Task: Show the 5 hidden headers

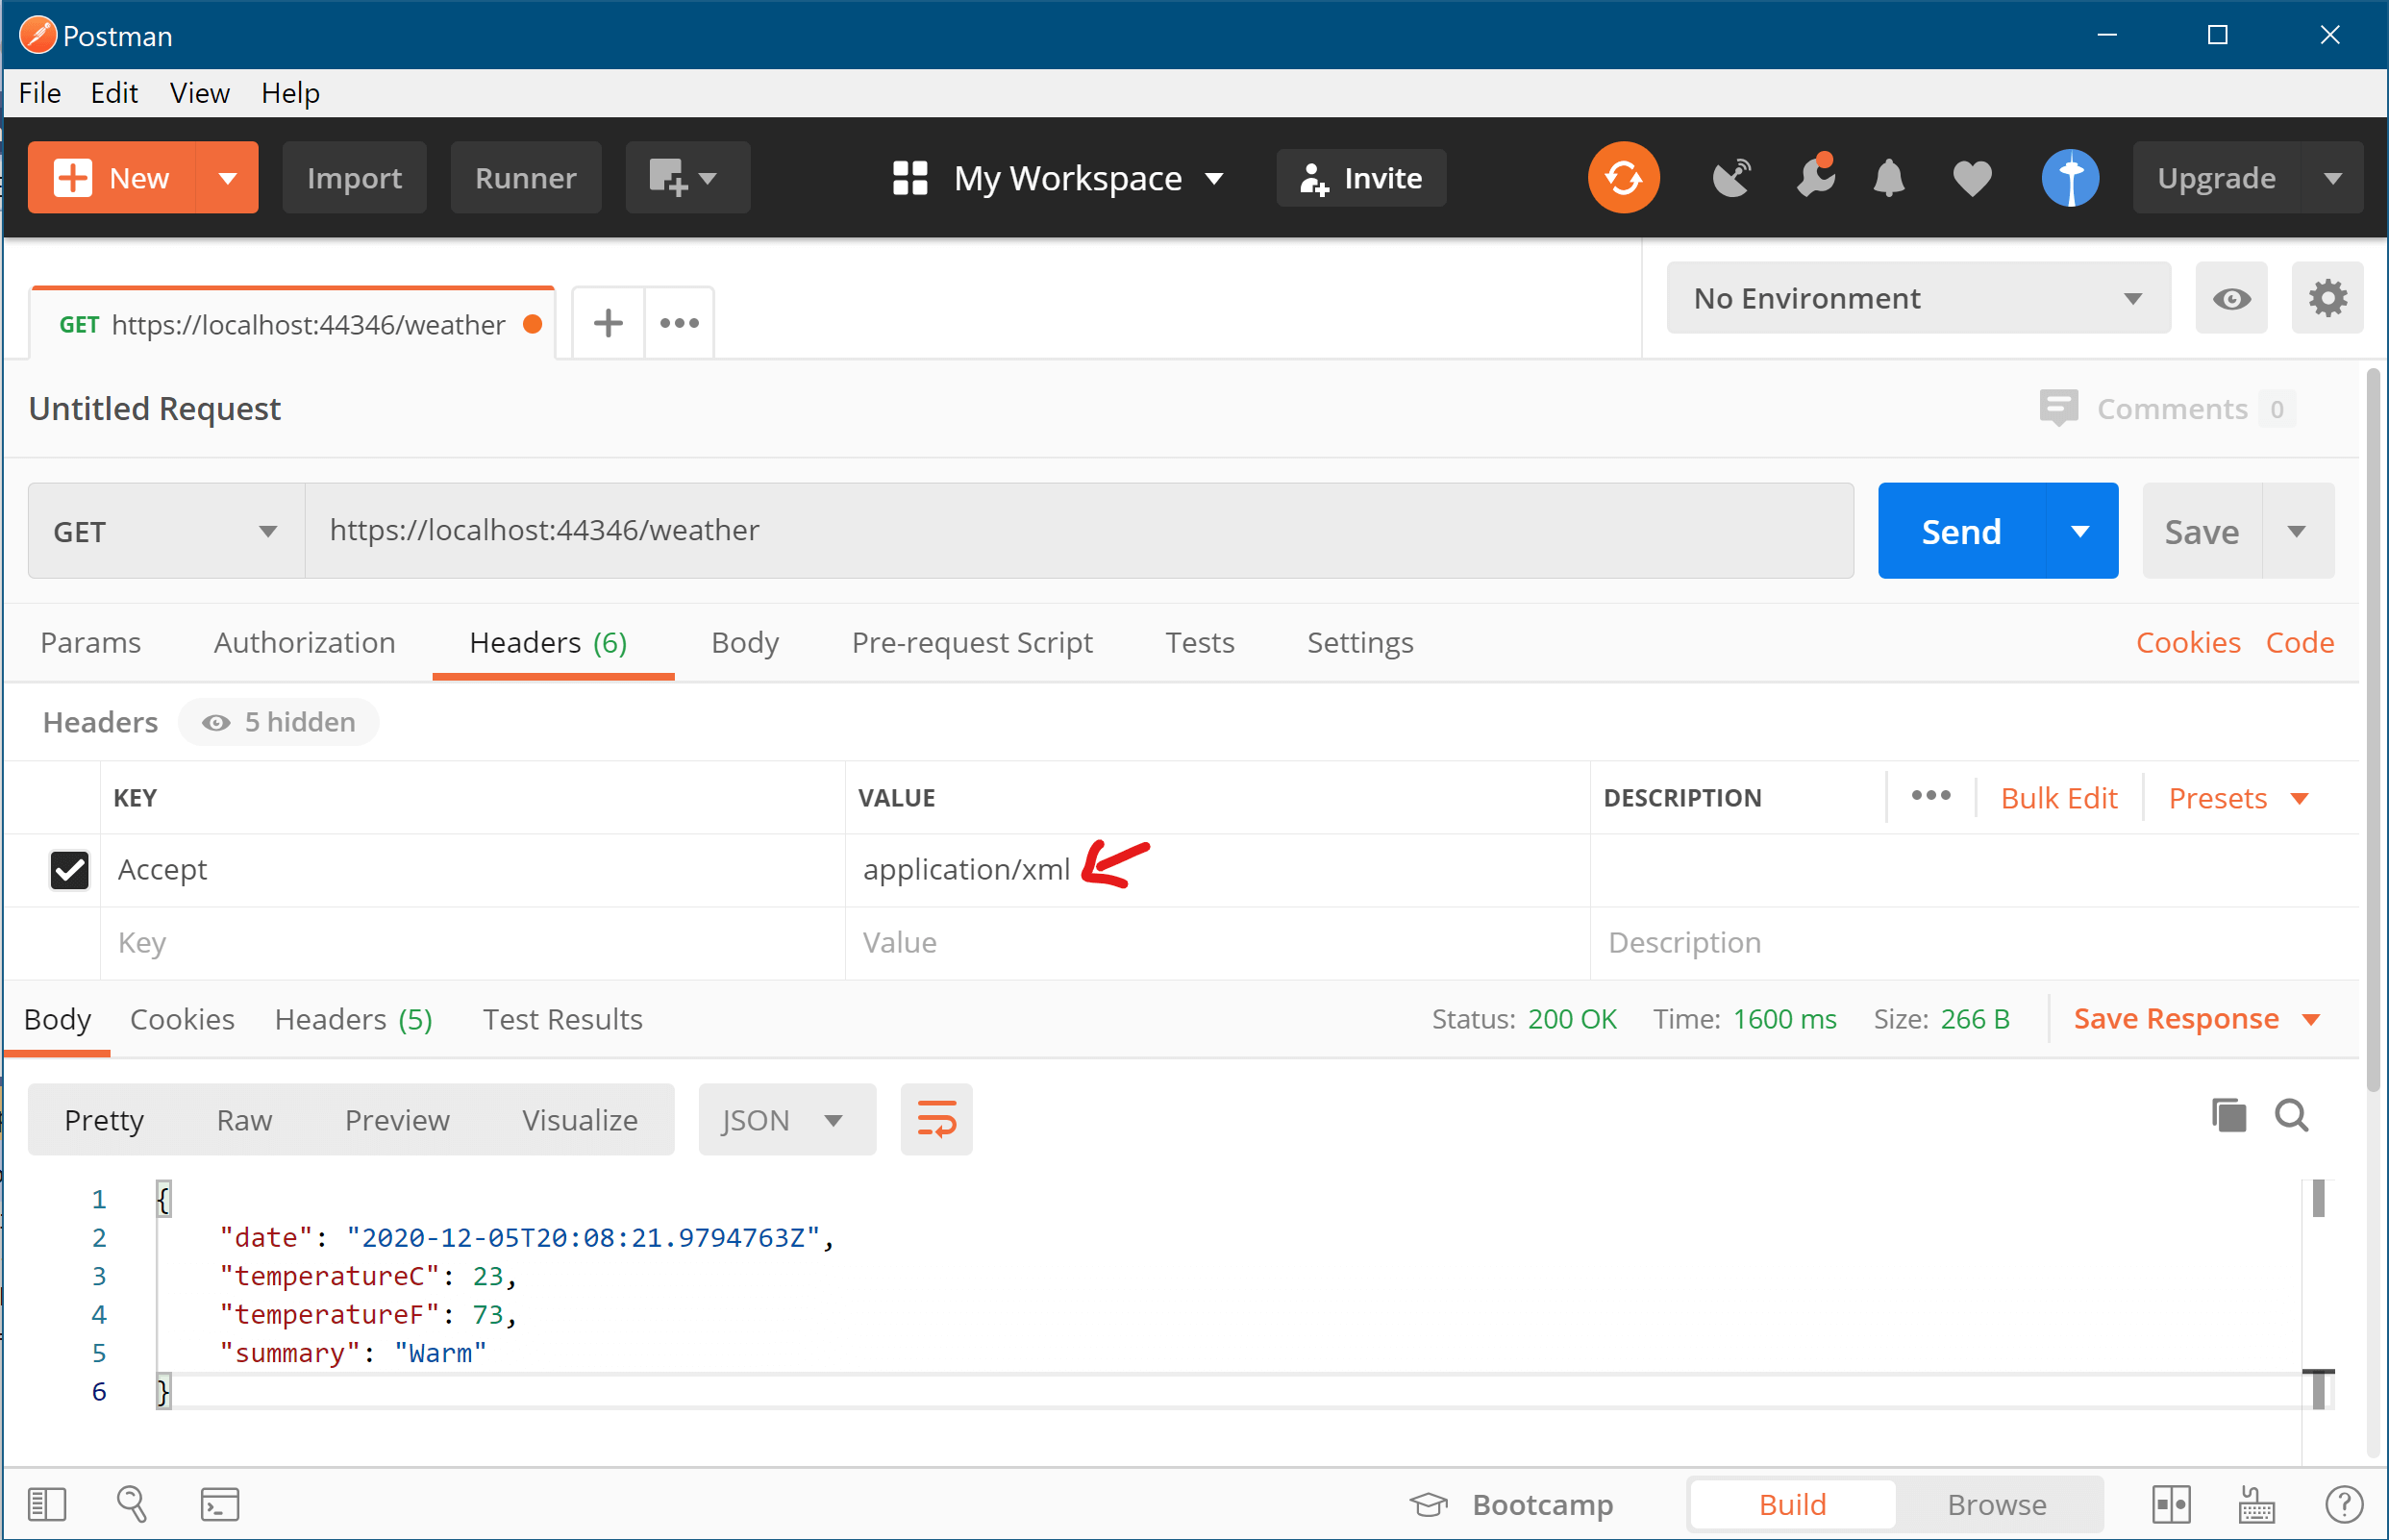Action: [x=278, y=722]
